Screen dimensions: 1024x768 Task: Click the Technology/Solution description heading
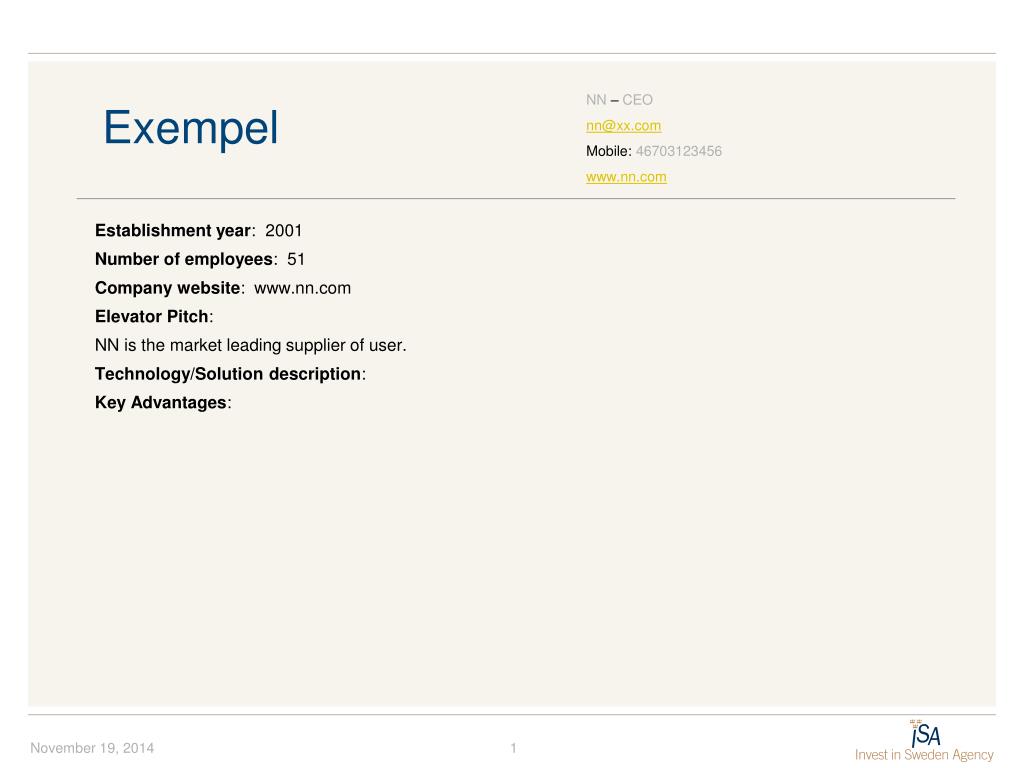228,374
